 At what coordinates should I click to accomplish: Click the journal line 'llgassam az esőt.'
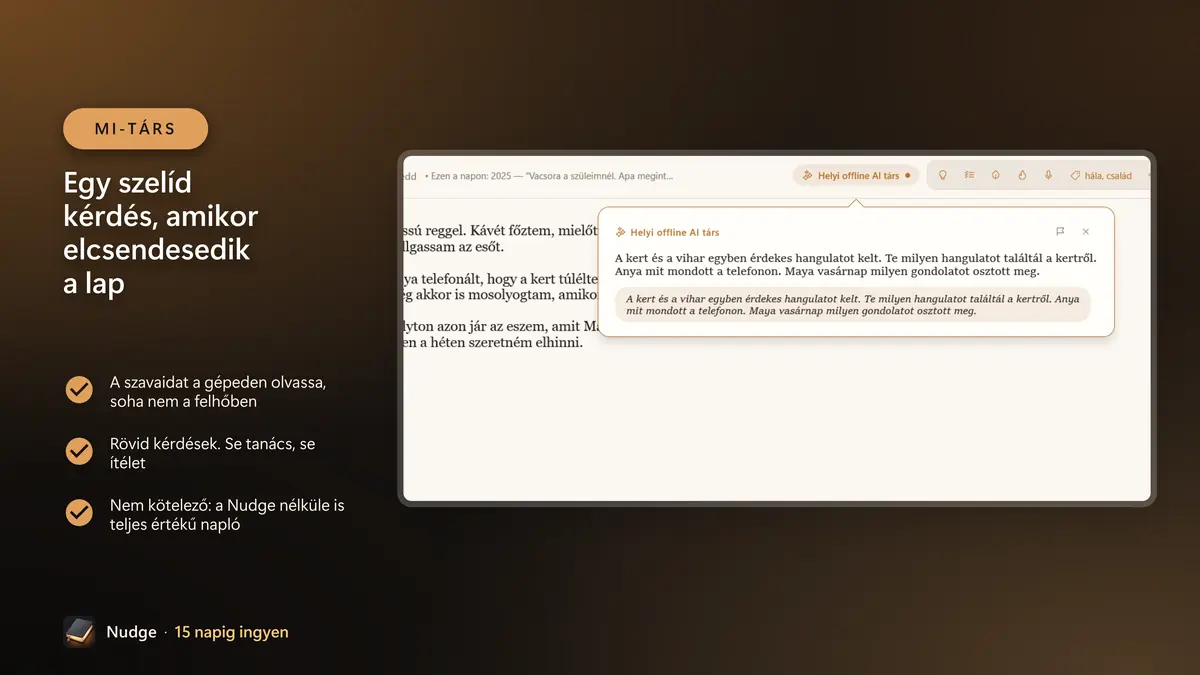tap(454, 247)
